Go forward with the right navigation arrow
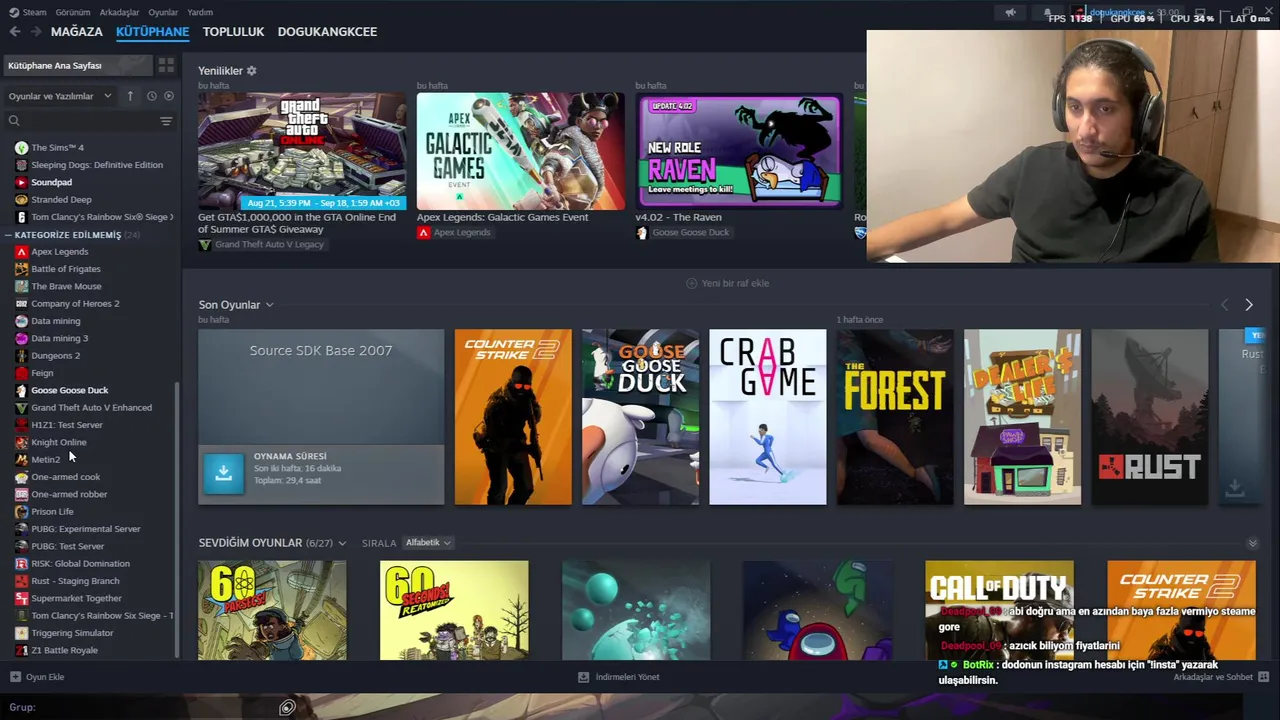This screenshot has height=720, width=1280. tap(36, 32)
